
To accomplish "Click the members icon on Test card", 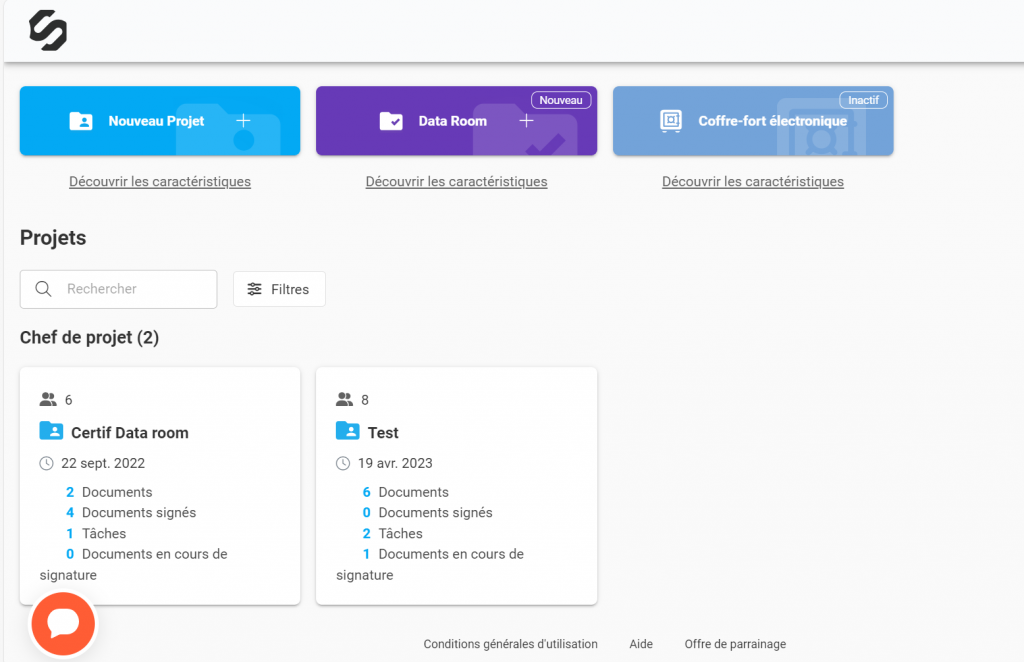I will [345, 400].
